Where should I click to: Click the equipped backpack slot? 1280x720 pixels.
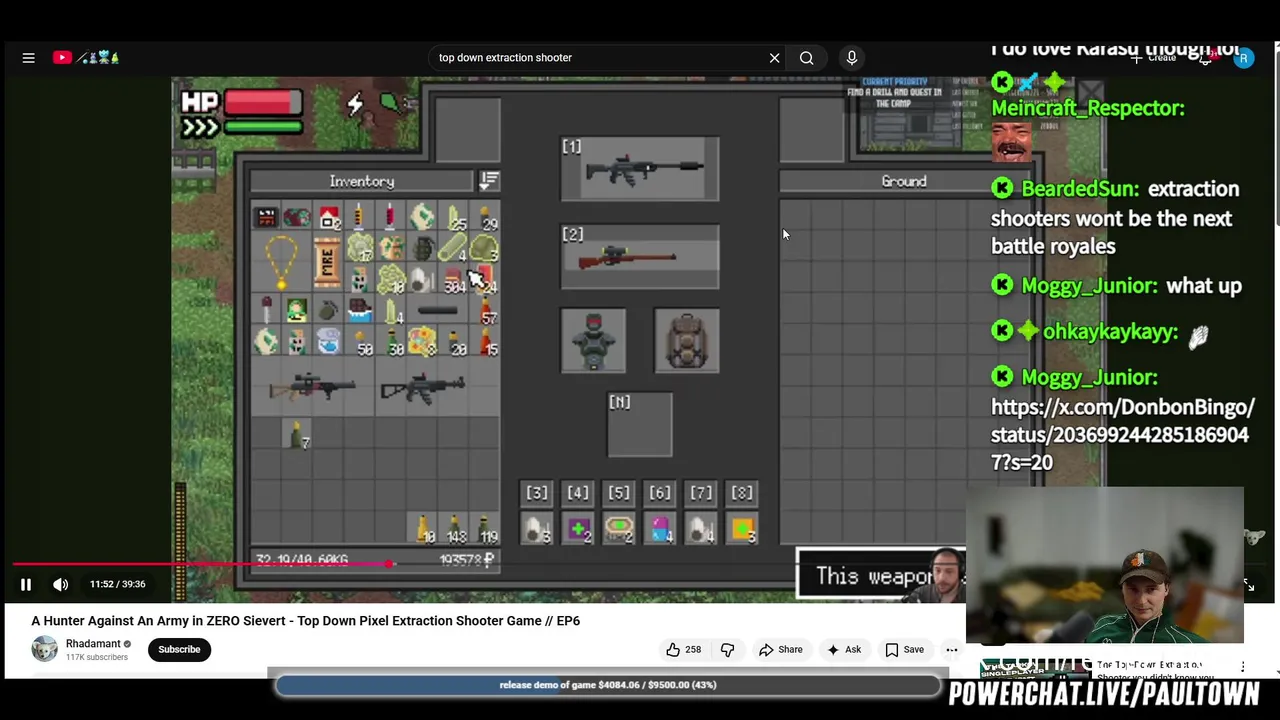(x=687, y=340)
